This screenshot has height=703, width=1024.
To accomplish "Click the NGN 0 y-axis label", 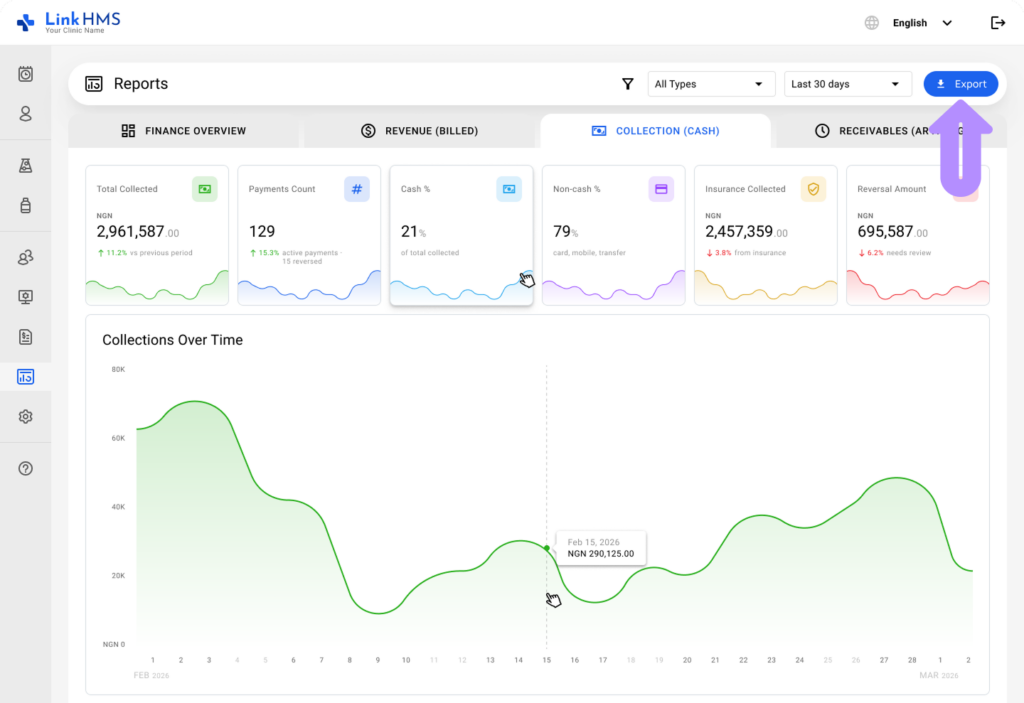I will point(114,644).
